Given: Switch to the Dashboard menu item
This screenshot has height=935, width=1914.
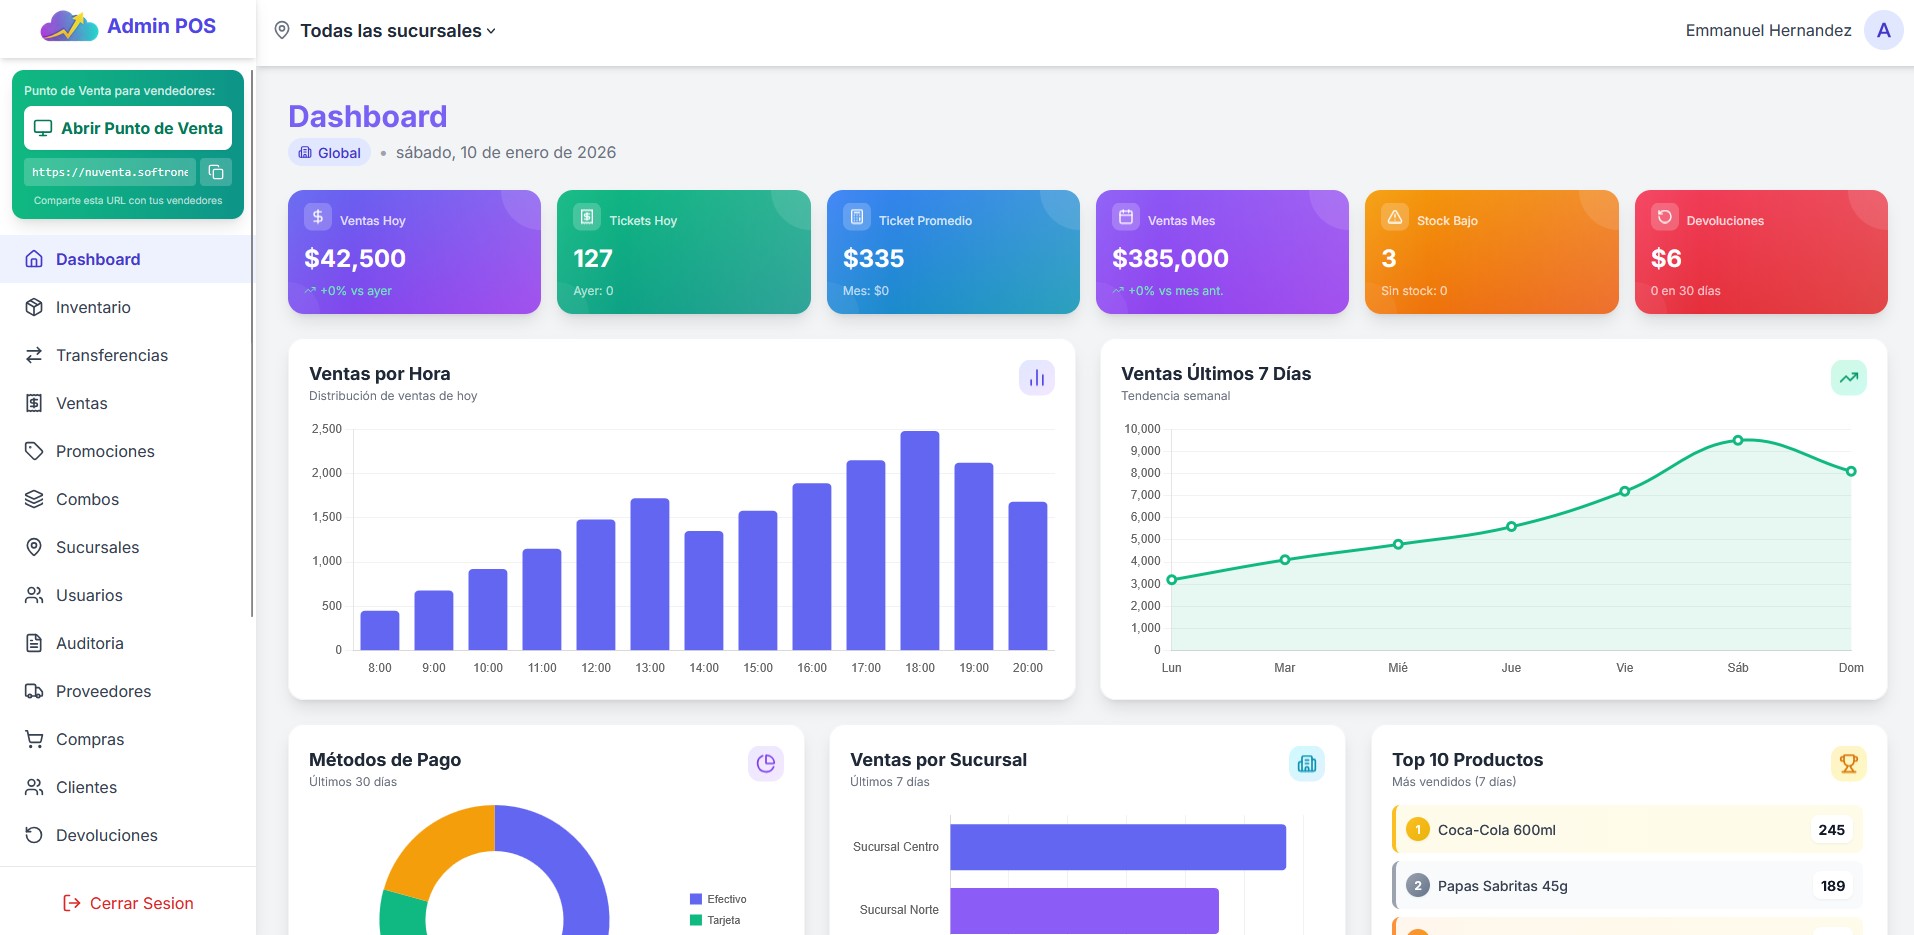Looking at the screenshot, I should pyautogui.click(x=97, y=259).
